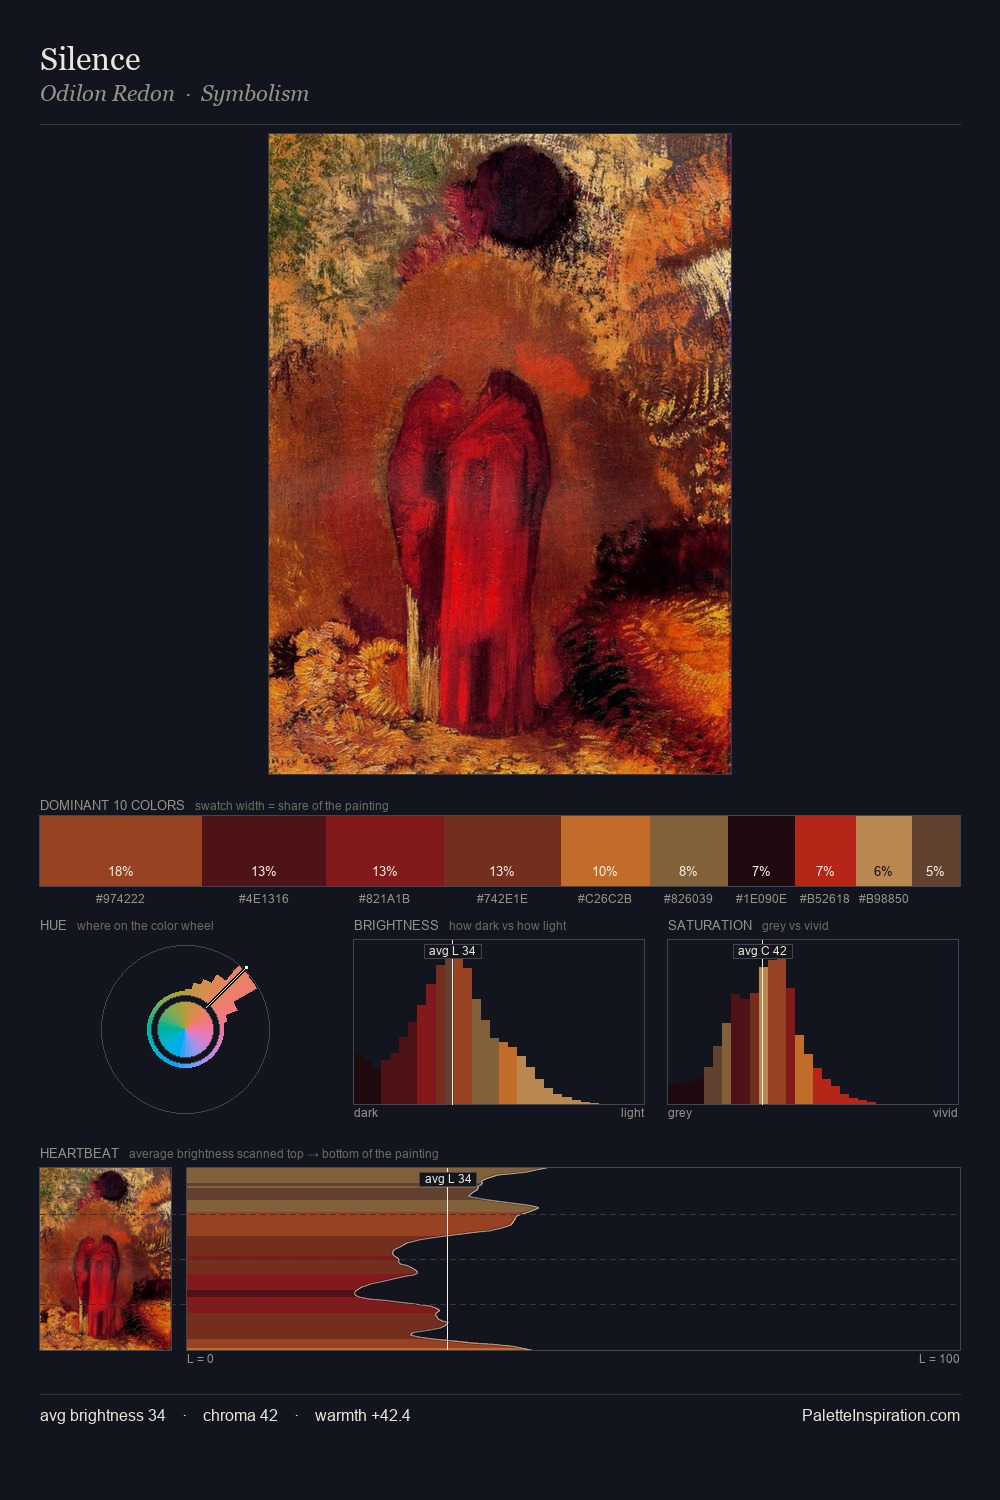
Task: Click the artist name "Odilon Redon"
Action: pyautogui.click(x=107, y=94)
